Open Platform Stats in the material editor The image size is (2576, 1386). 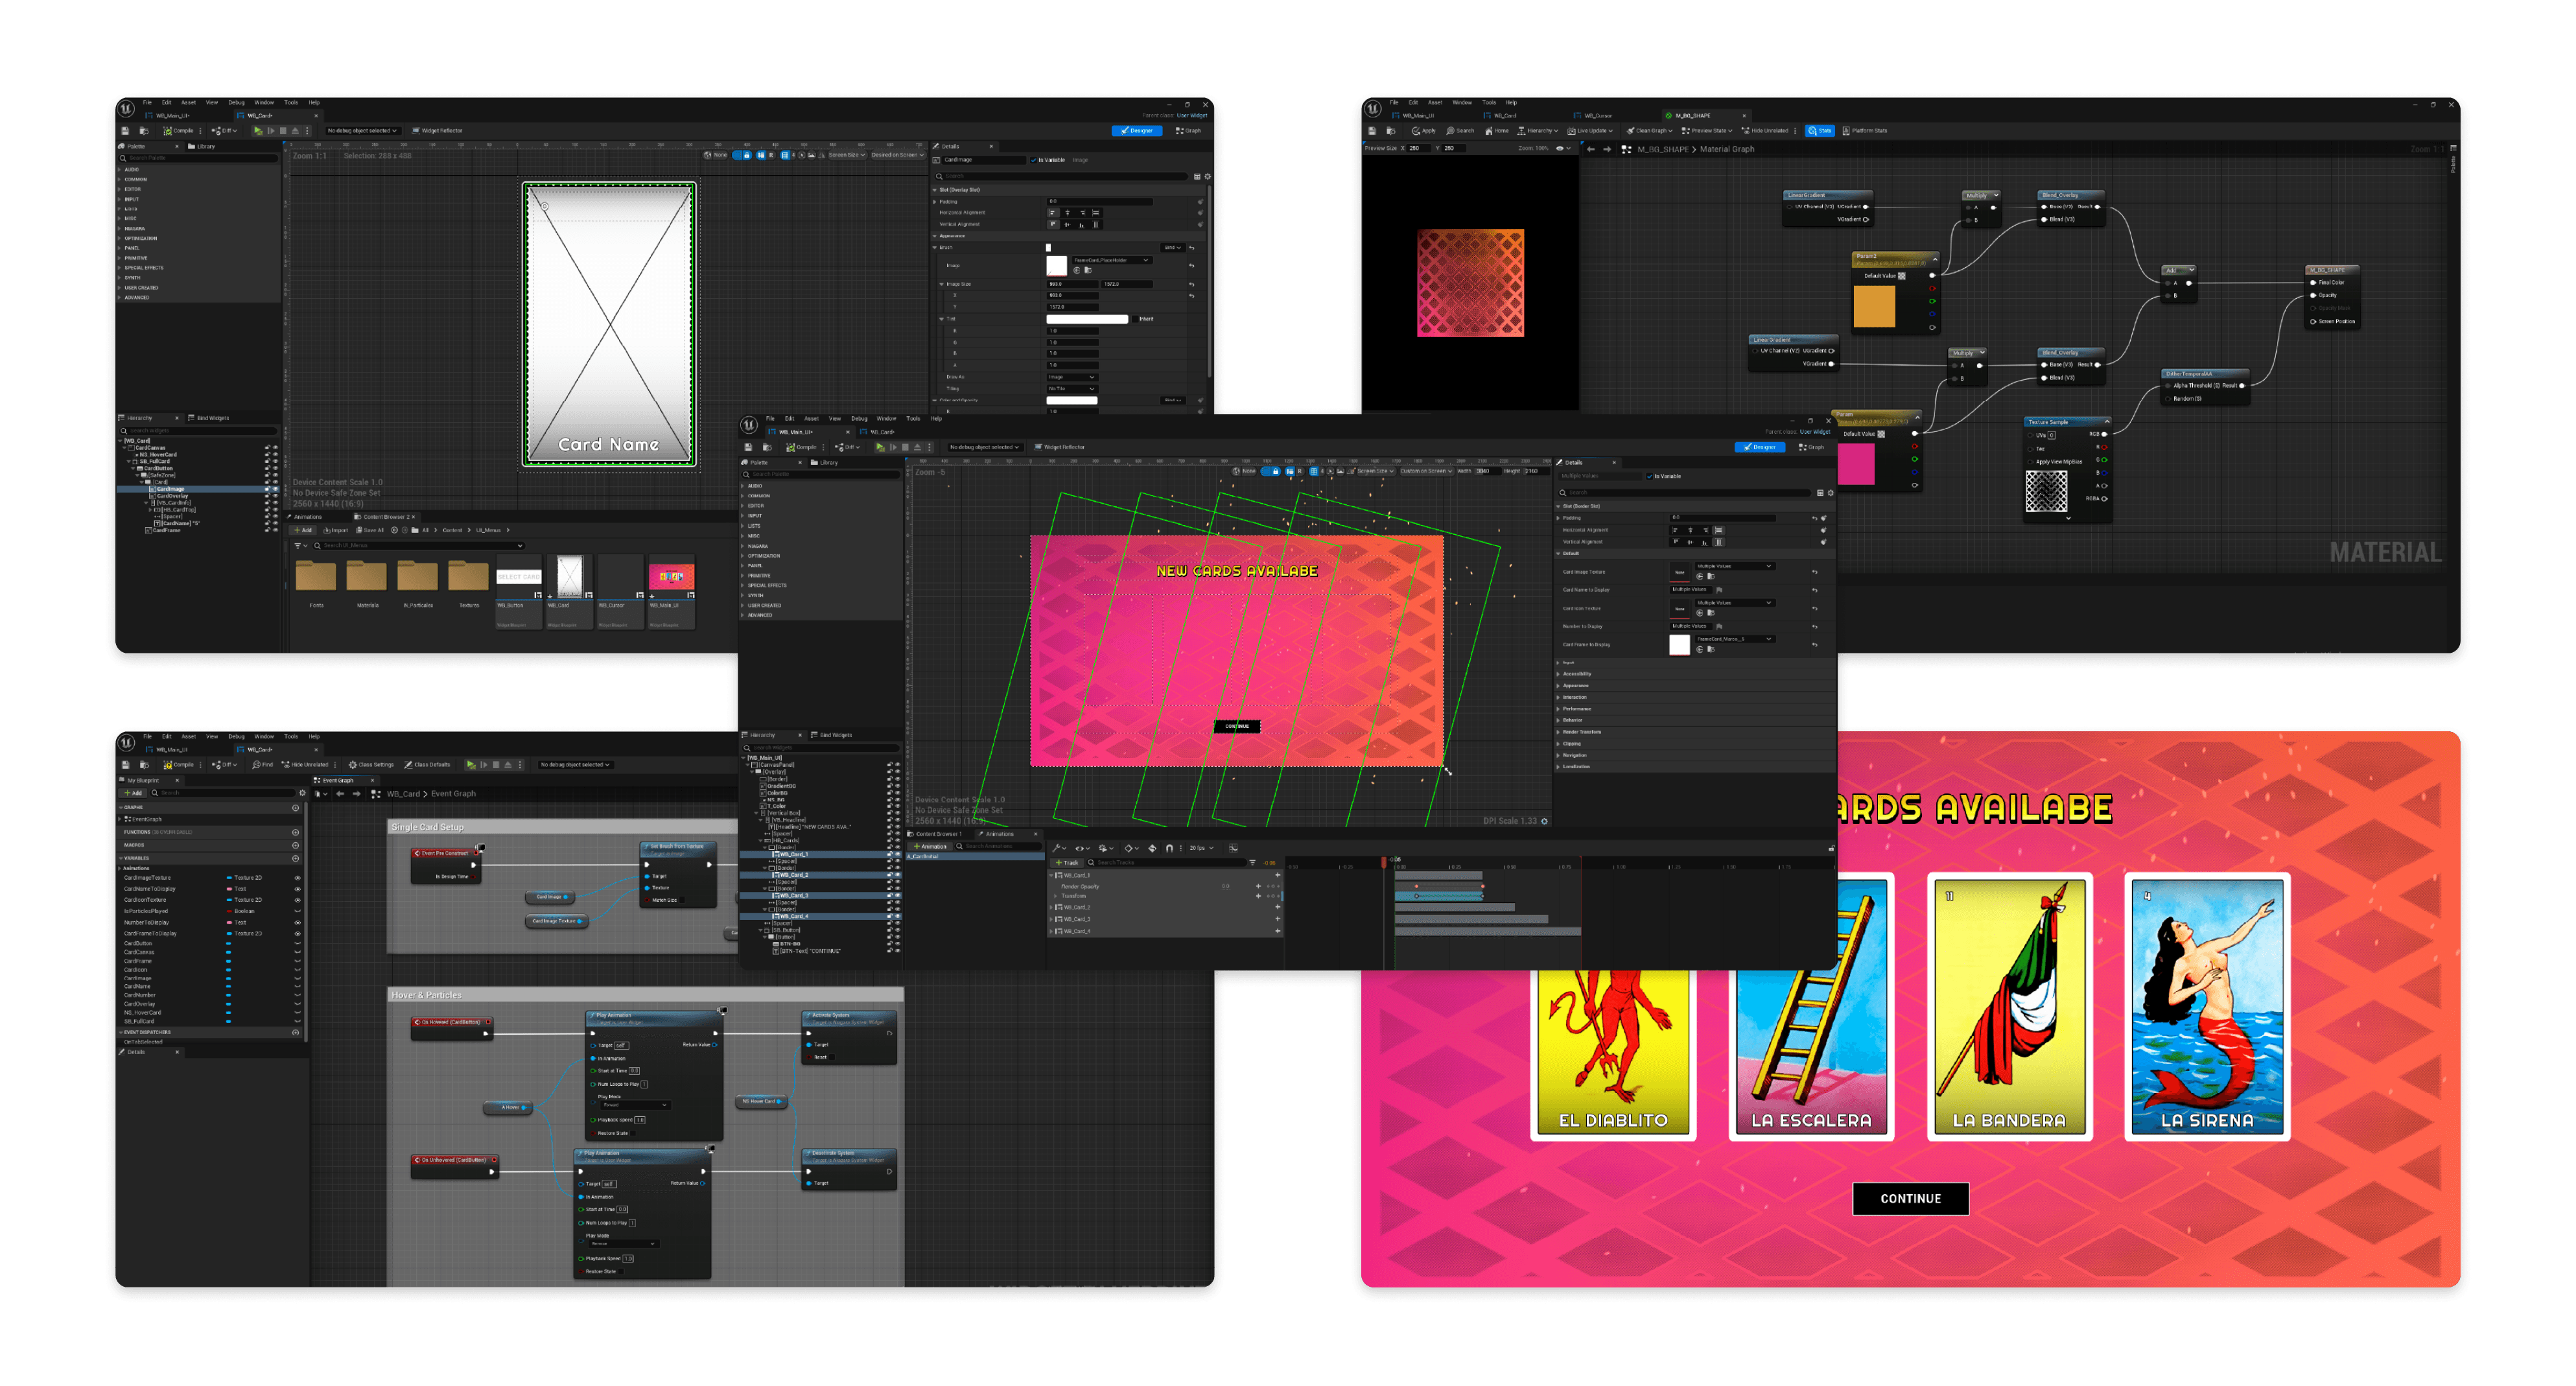click(x=1866, y=131)
